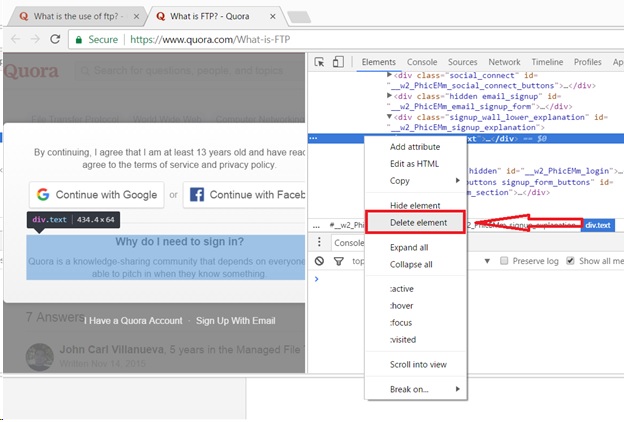624x422 pixels.
Task: Toggle the device toolbar icon in DevTools
Action: pyautogui.click(x=338, y=62)
